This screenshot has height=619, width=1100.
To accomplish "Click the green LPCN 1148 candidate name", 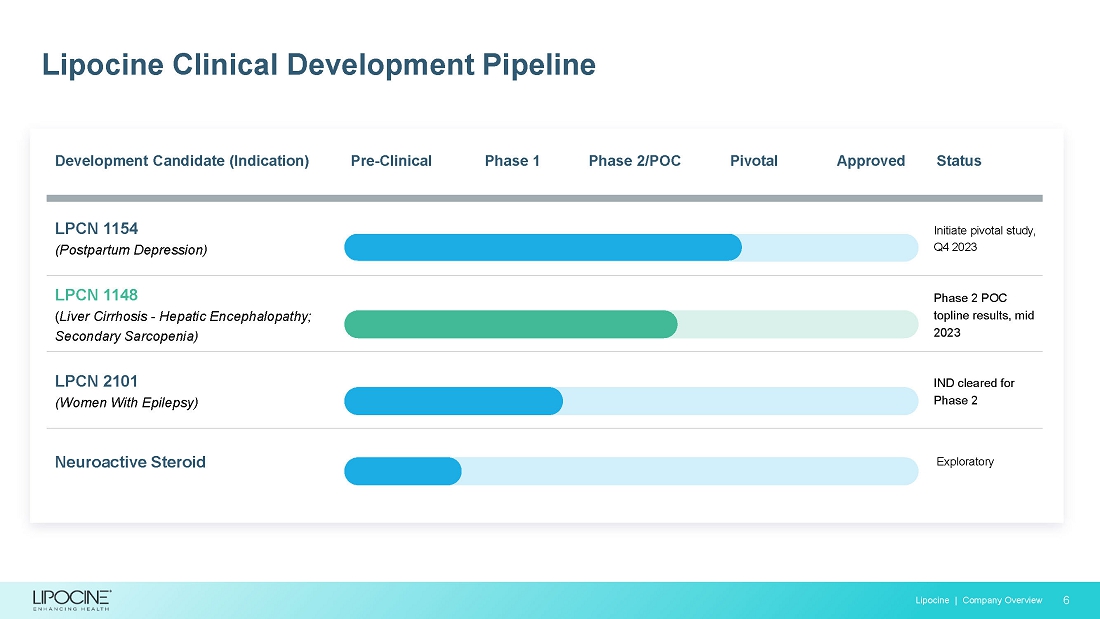I will click(96, 295).
